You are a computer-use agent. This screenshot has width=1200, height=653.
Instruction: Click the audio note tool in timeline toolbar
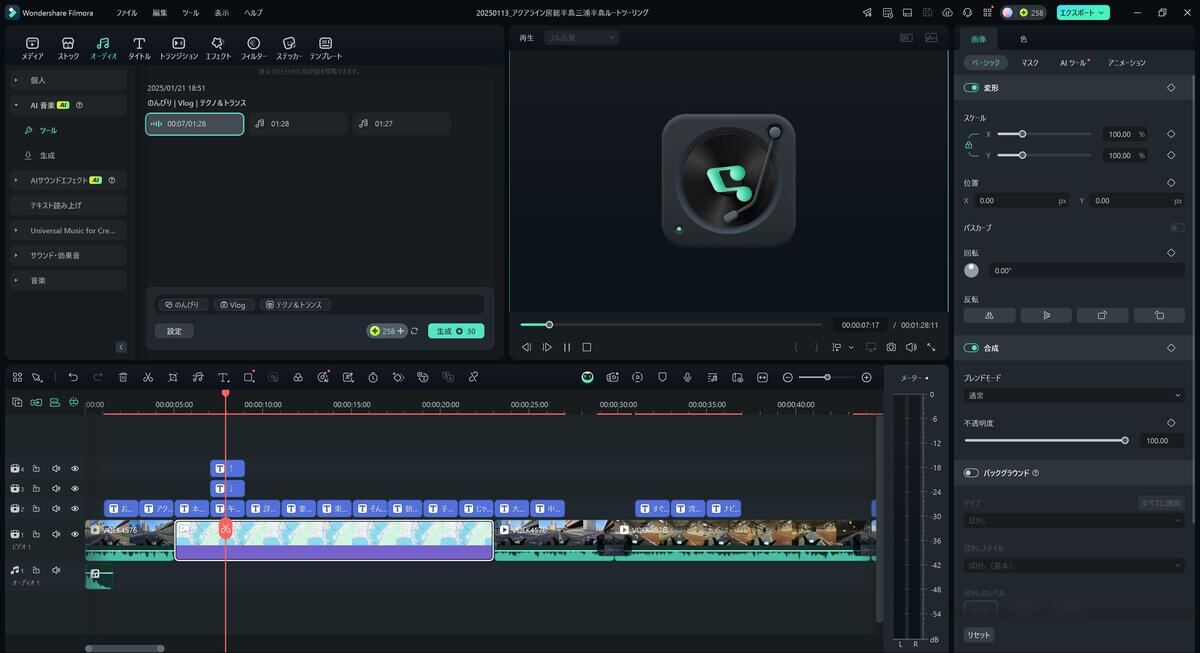point(198,377)
